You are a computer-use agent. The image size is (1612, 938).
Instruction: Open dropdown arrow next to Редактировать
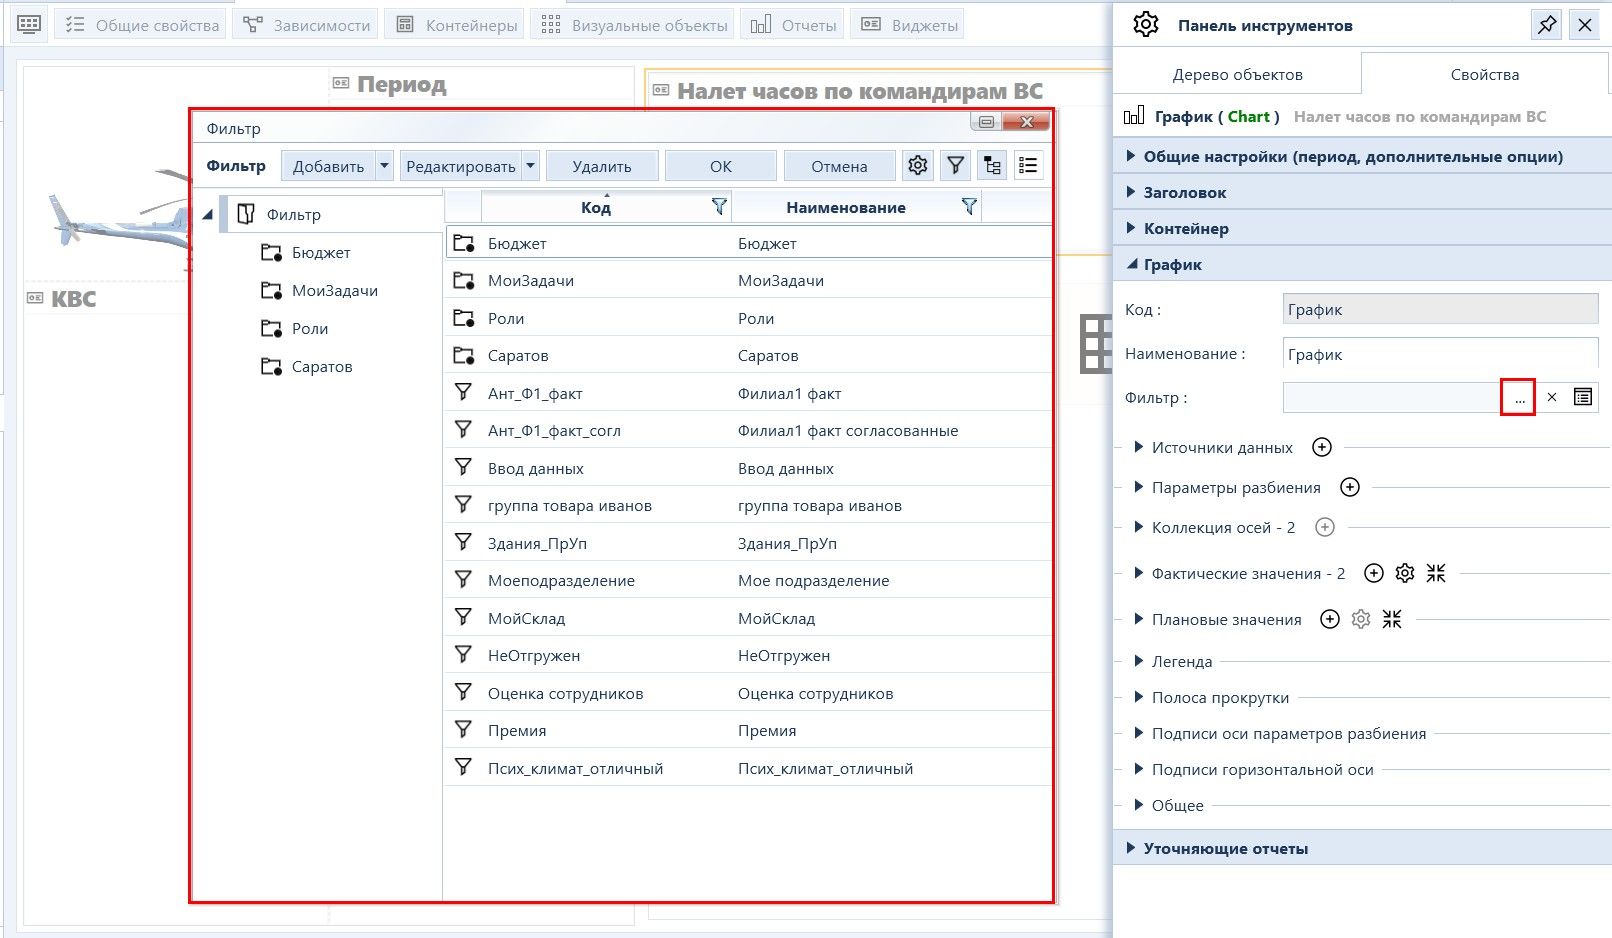[x=531, y=166]
